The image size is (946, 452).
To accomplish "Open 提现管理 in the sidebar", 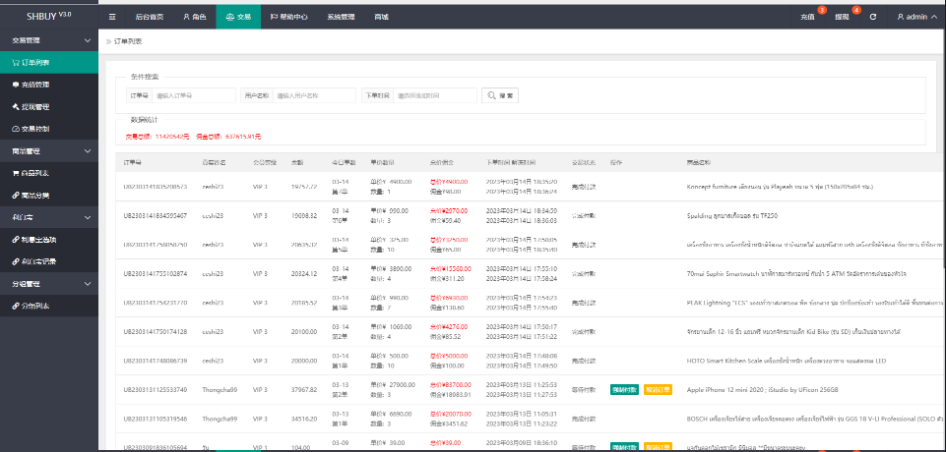I will [49, 107].
